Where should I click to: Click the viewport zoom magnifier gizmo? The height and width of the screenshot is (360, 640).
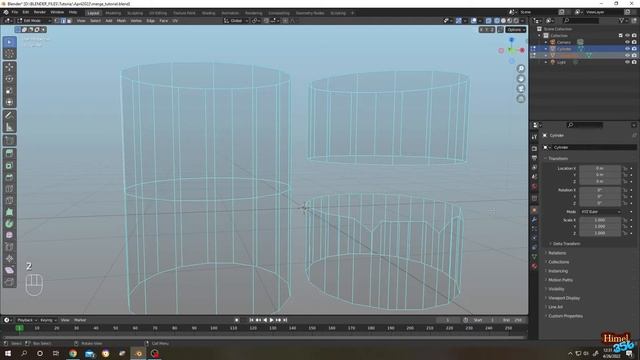click(x=521, y=69)
